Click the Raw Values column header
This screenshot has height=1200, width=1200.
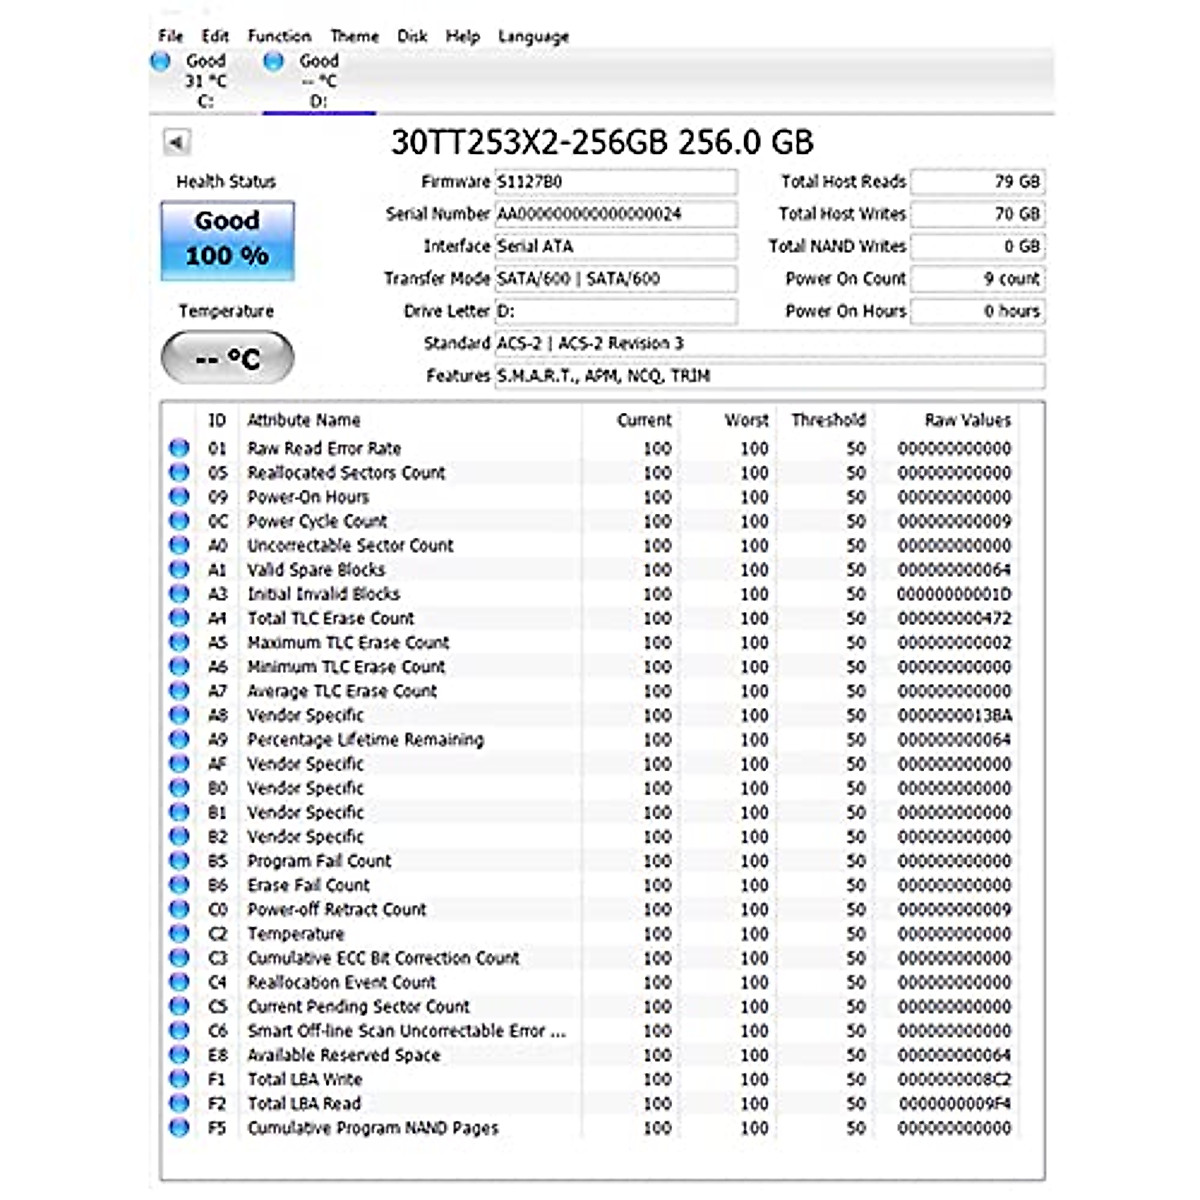967,420
